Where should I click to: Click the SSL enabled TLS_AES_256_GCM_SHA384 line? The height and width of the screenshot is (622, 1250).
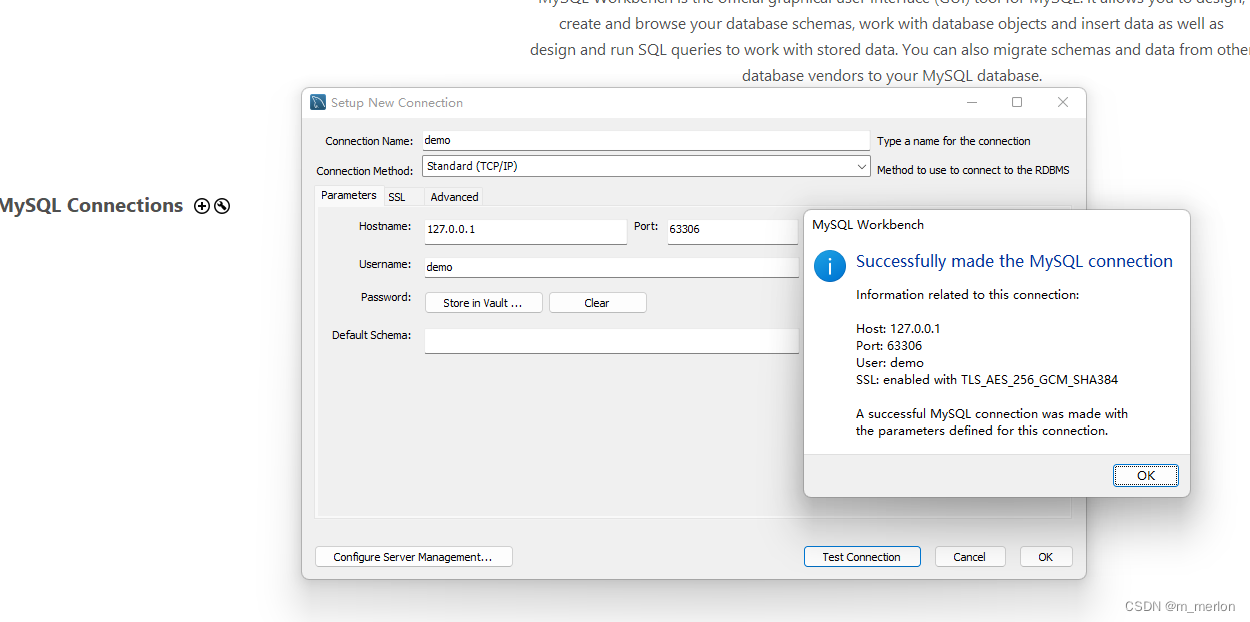coord(987,380)
